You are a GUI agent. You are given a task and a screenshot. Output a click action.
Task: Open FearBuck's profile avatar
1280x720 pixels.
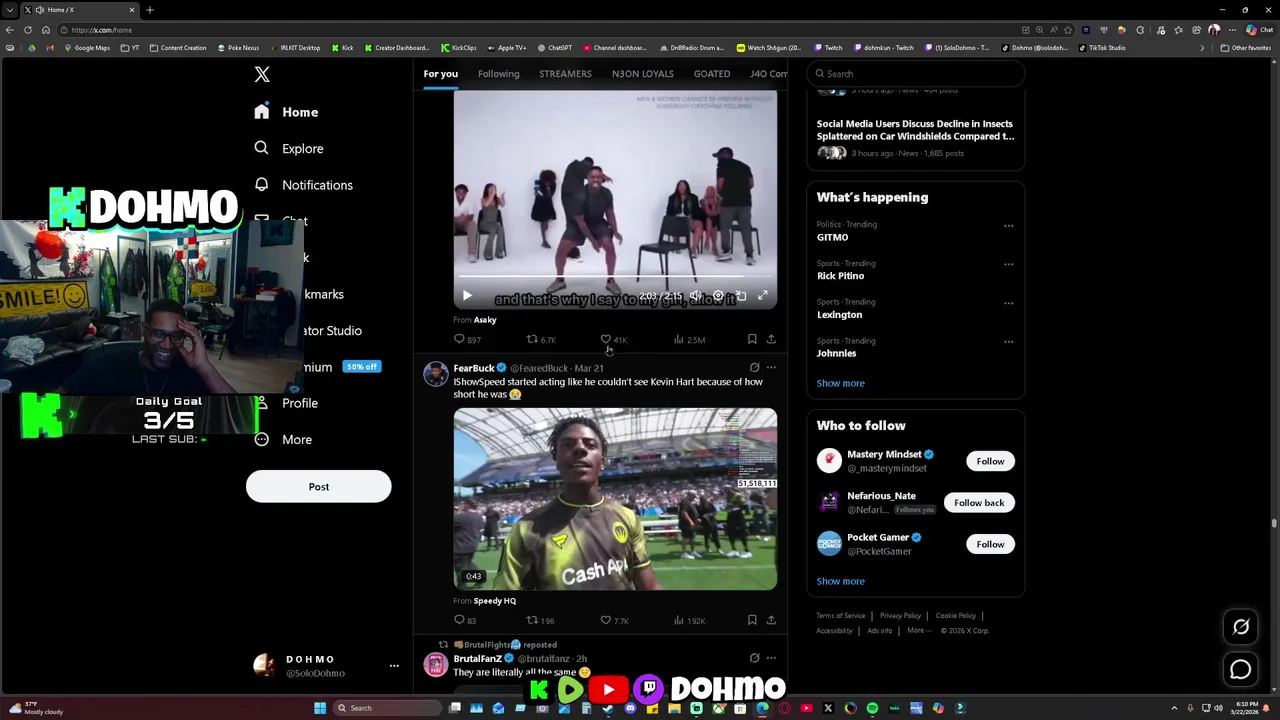(435, 374)
